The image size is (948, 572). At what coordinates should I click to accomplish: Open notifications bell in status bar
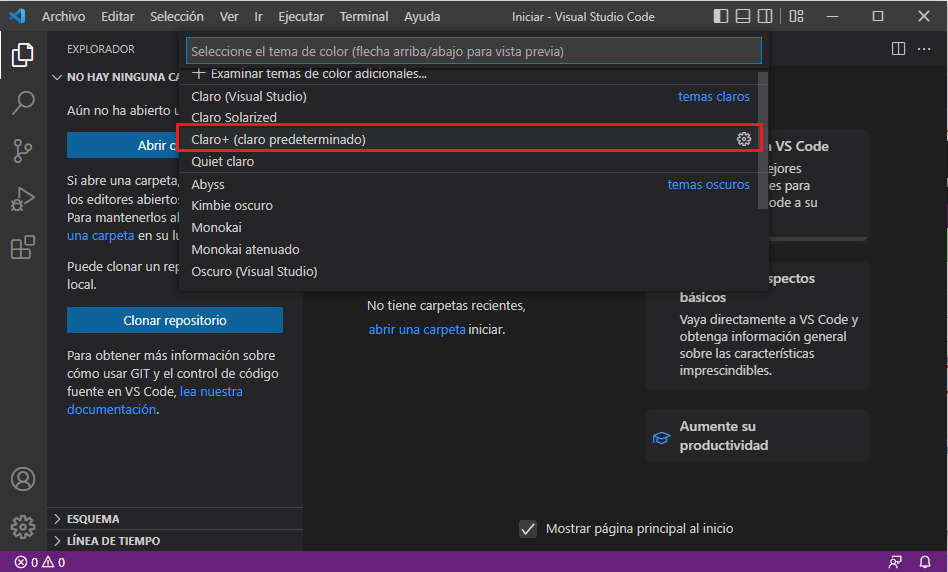pyautogui.click(x=924, y=562)
